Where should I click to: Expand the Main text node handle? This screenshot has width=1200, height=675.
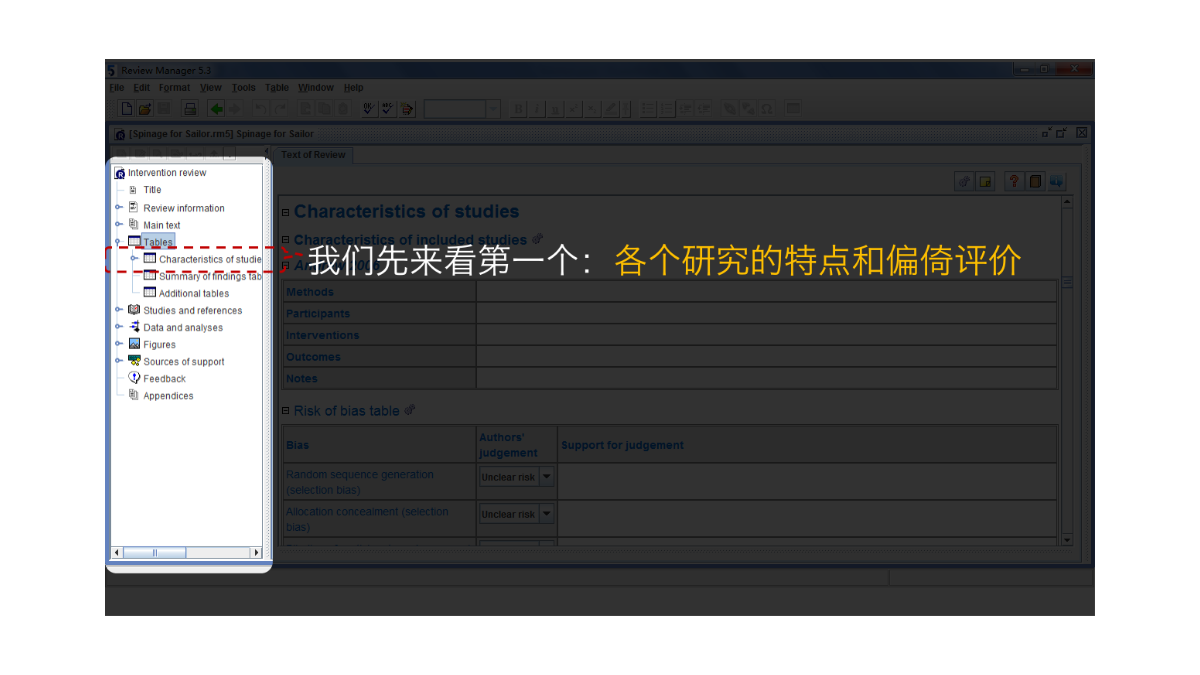pyautogui.click(x=119, y=224)
